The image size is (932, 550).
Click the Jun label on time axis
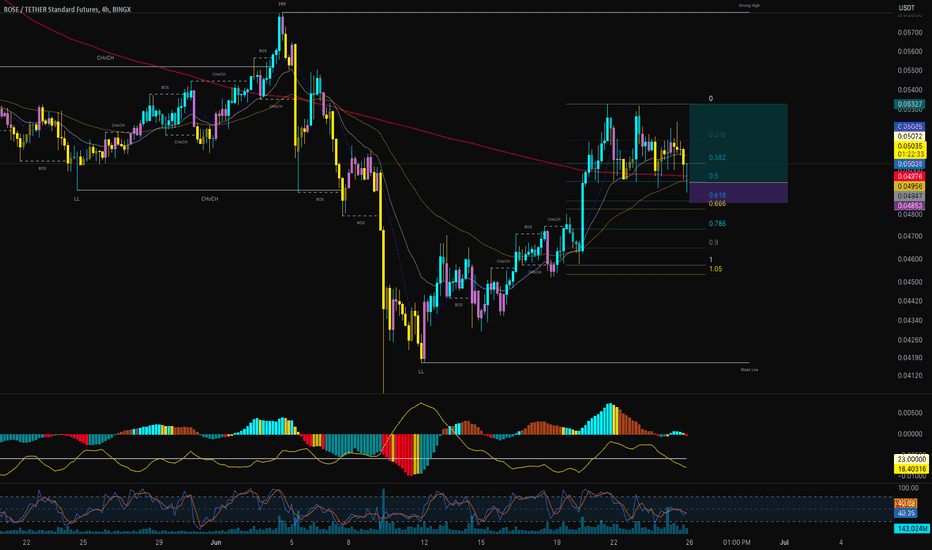216,542
